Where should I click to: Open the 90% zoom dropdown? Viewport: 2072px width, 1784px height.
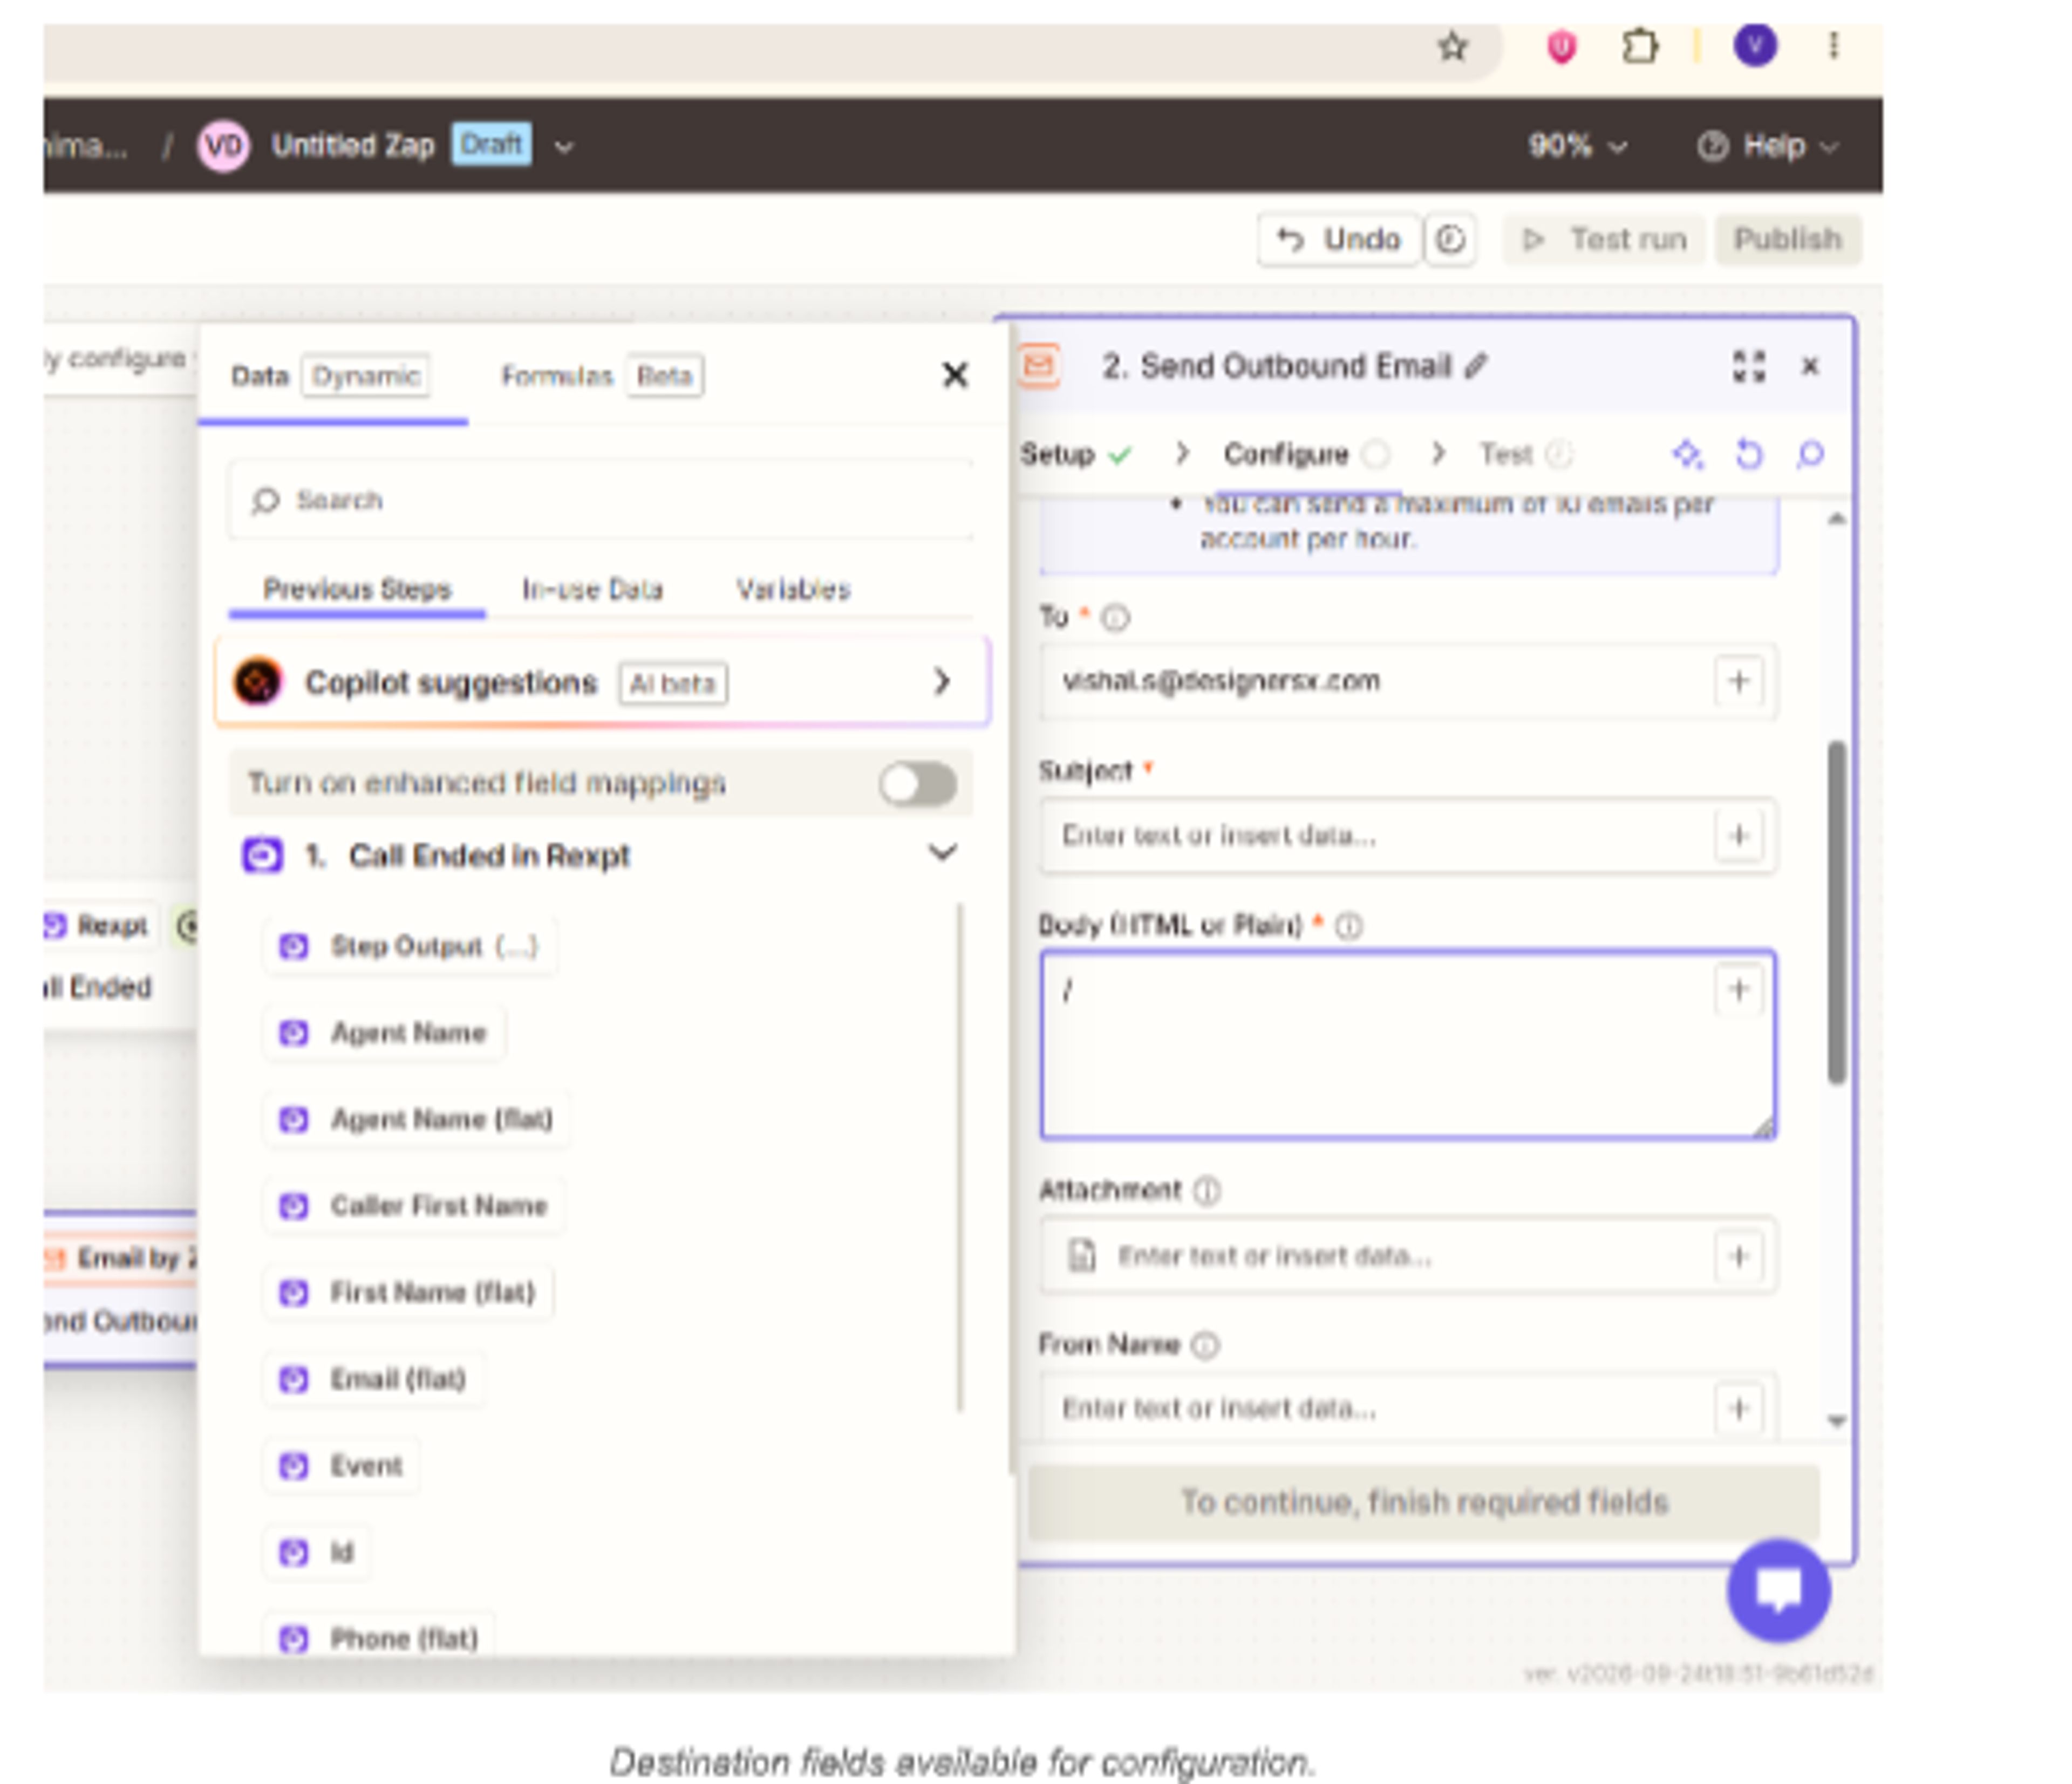(1577, 146)
